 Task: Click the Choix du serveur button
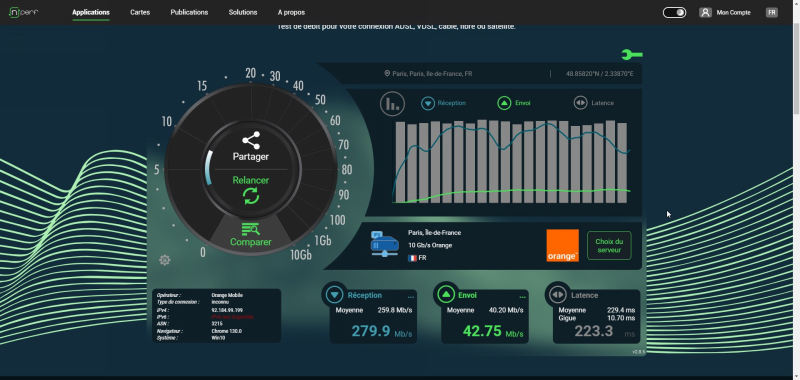click(x=609, y=245)
